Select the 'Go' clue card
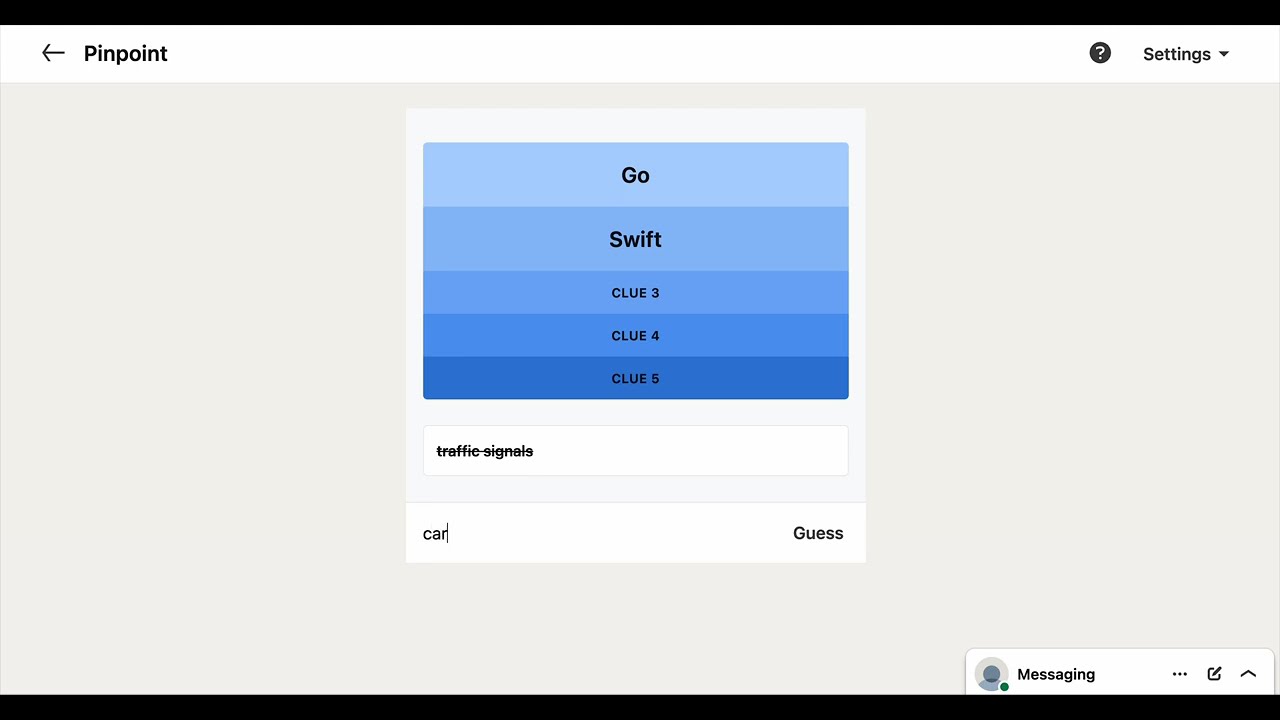This screenshot has width=1280, height=720. click(x=636, y=175)
